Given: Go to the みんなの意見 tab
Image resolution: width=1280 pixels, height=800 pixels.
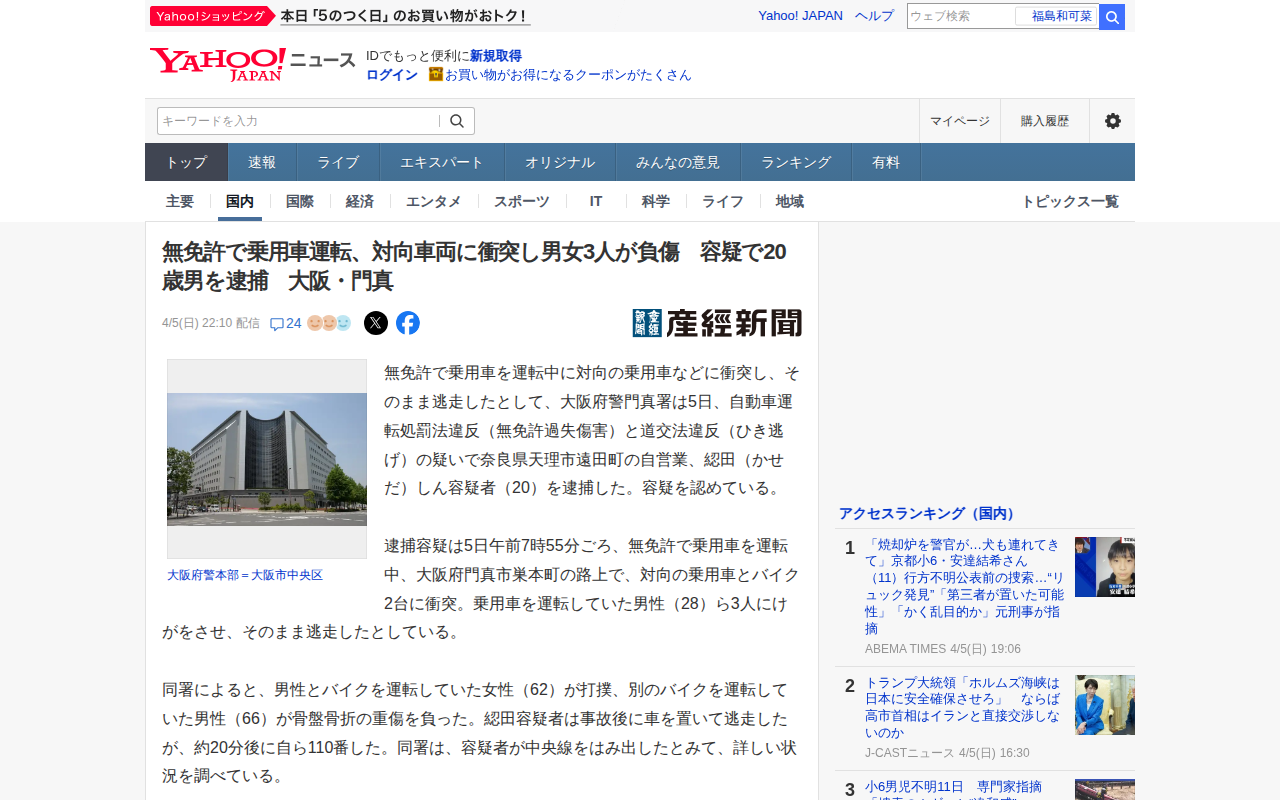Looking at the screenshot, I should pos(678,162).
